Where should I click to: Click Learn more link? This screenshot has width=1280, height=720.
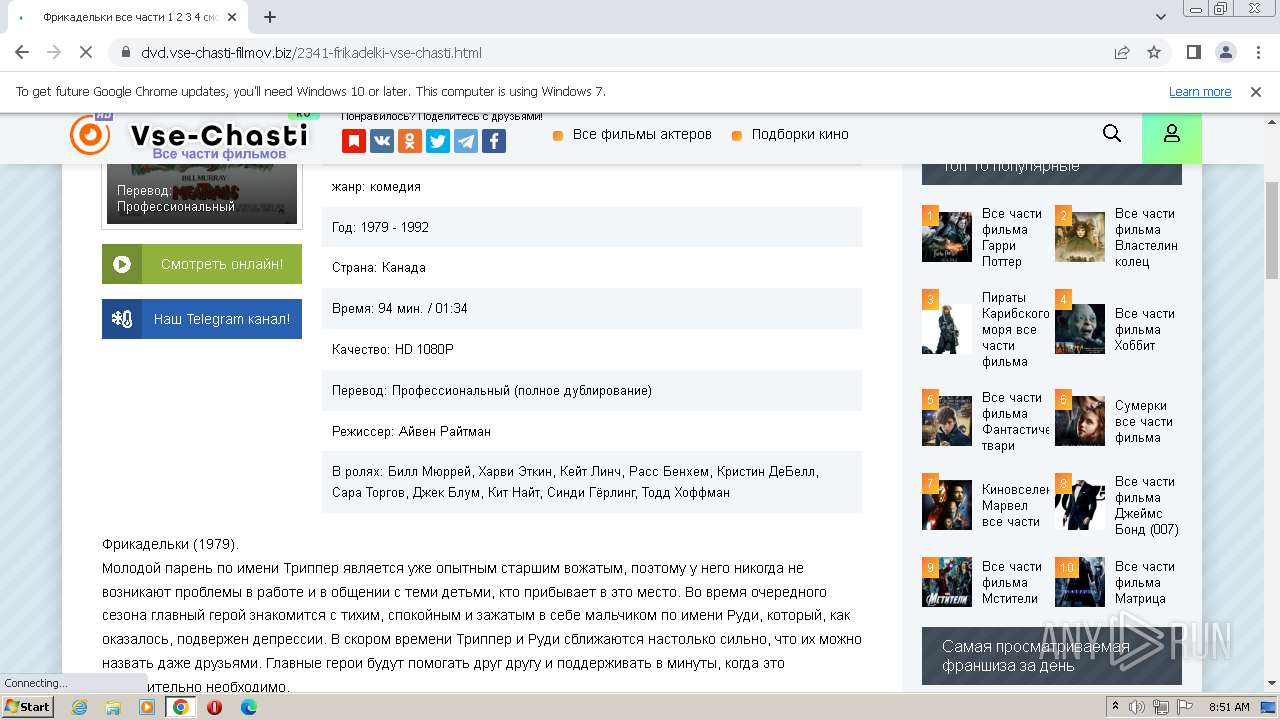click(1200, 91)
